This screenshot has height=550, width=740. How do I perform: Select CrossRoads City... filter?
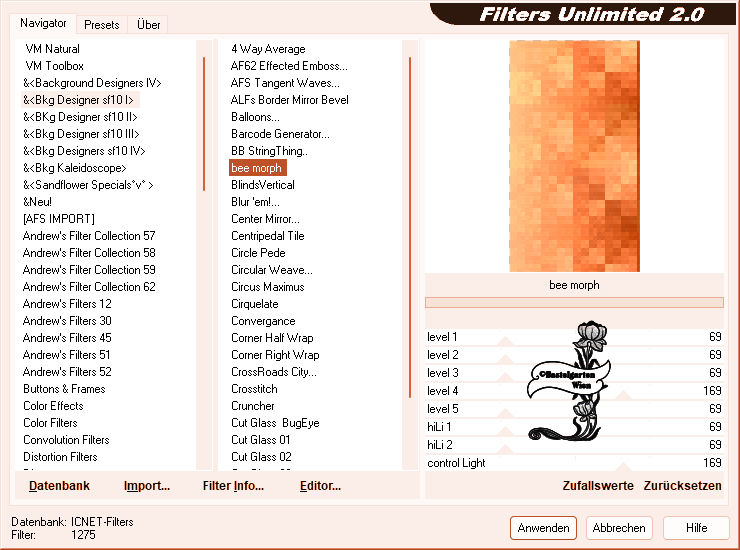(274, 372)
